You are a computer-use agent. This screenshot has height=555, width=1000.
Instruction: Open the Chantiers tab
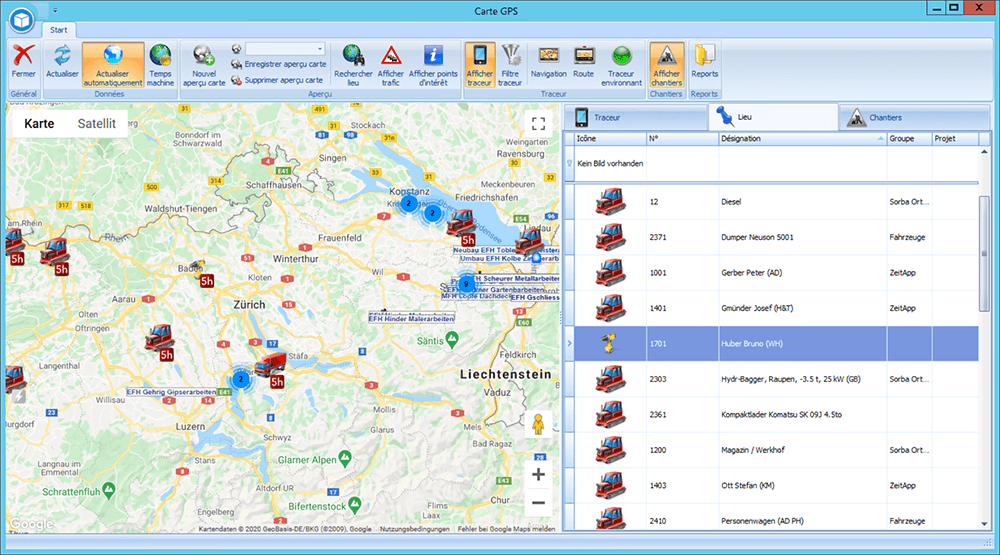coord(914,117)
